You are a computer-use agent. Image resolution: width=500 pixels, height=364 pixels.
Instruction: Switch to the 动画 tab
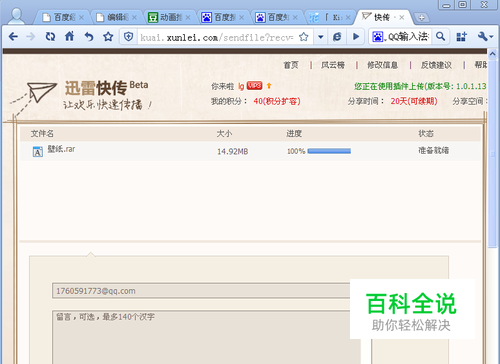click(169, 17)
